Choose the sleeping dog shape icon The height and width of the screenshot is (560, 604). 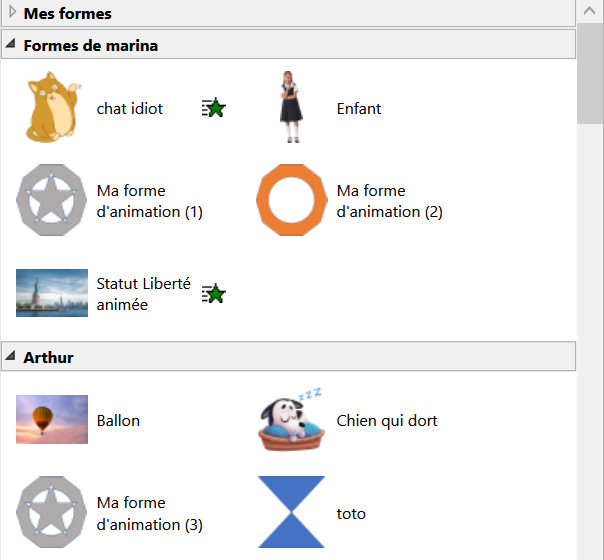click(x=292, y=419)
